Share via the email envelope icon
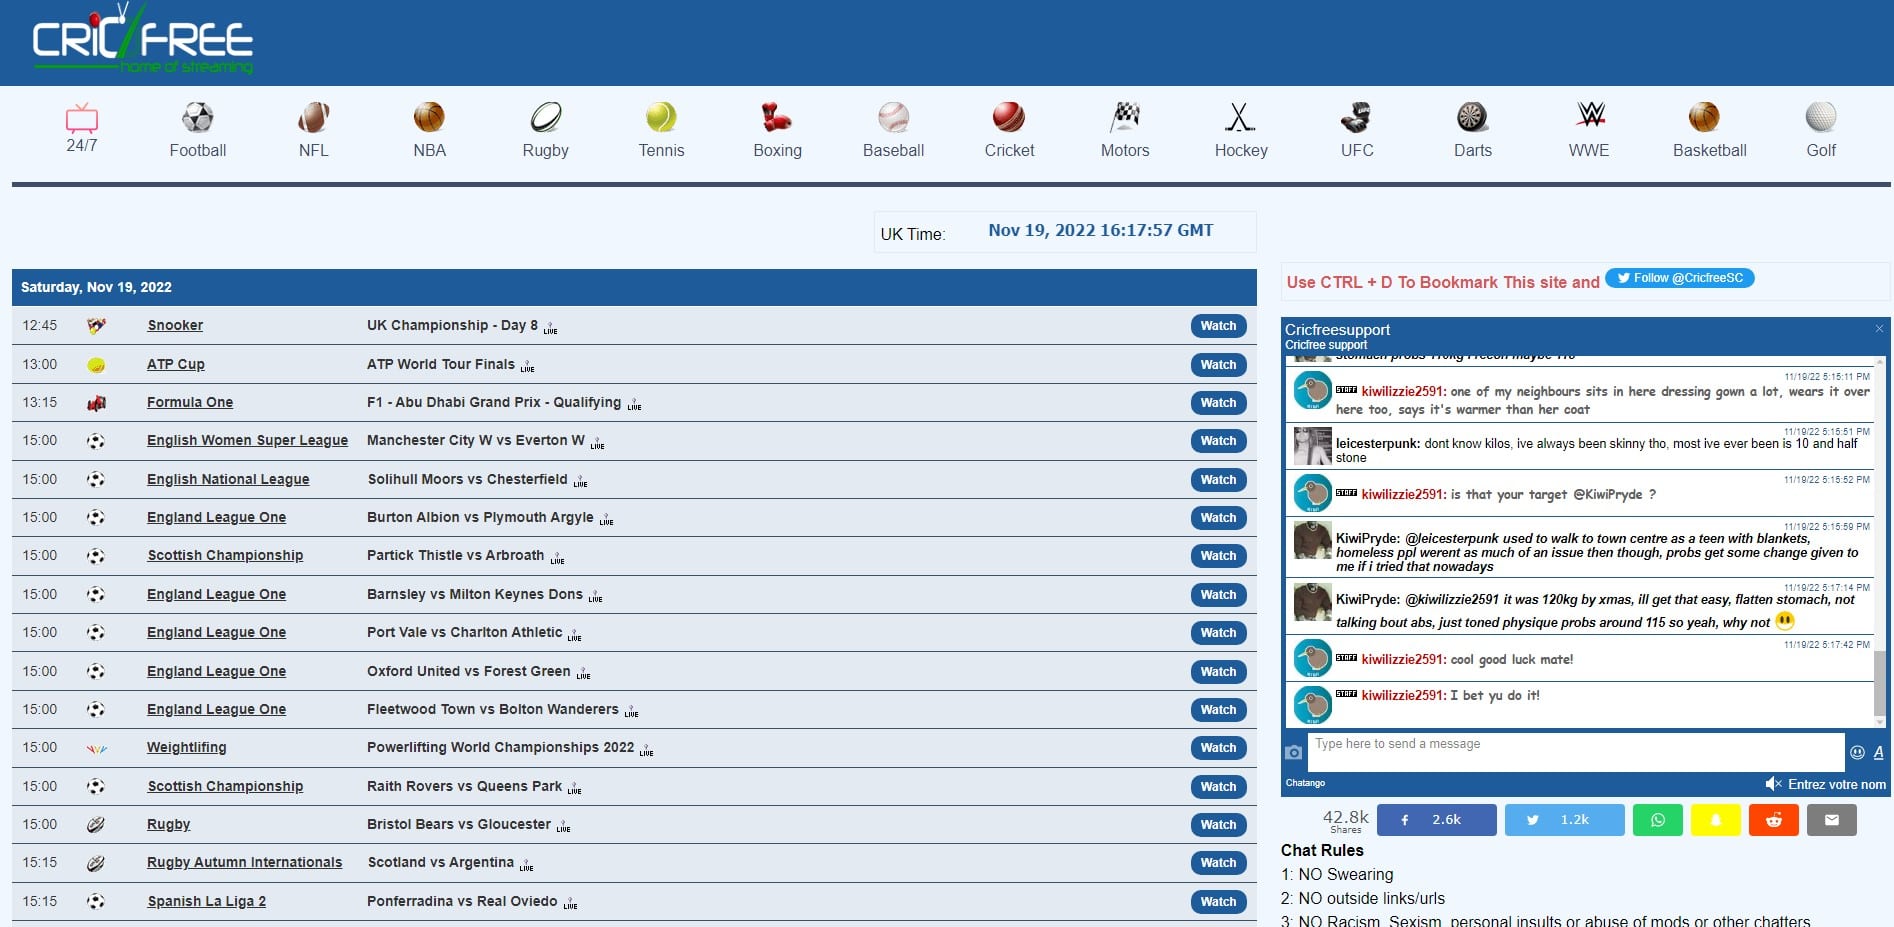The width and height of the screenshot is (1894, 927). click(x=1832, y=820)
